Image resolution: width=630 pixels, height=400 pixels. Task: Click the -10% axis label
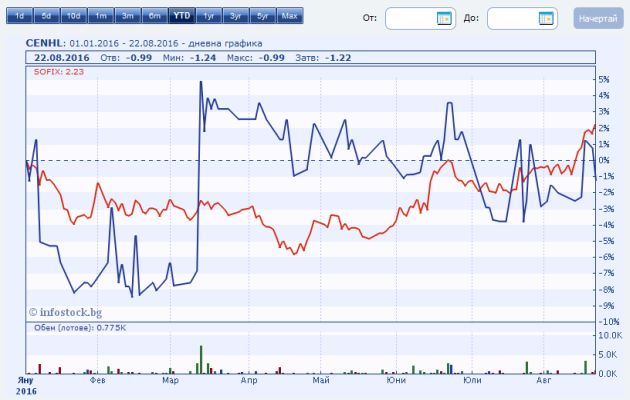coord(608,322)
